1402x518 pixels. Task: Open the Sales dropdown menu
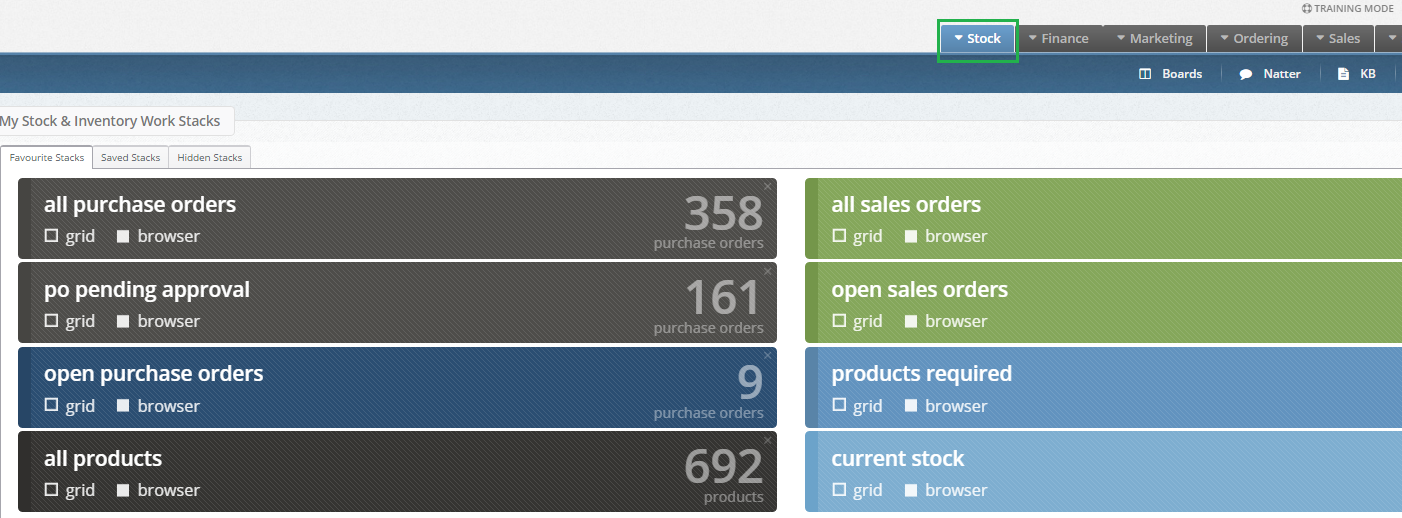(x=1338, y=38)
